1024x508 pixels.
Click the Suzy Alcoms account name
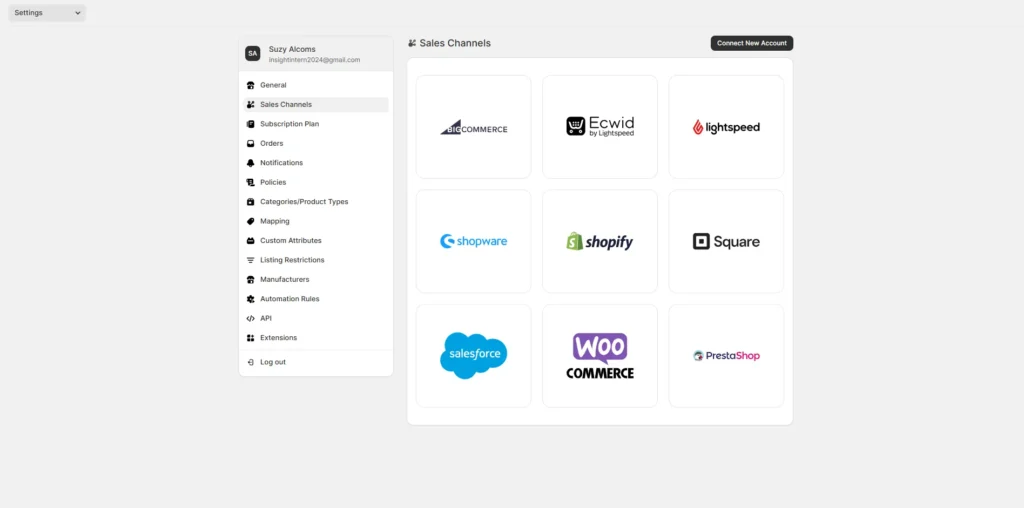(x=292, y=49)
